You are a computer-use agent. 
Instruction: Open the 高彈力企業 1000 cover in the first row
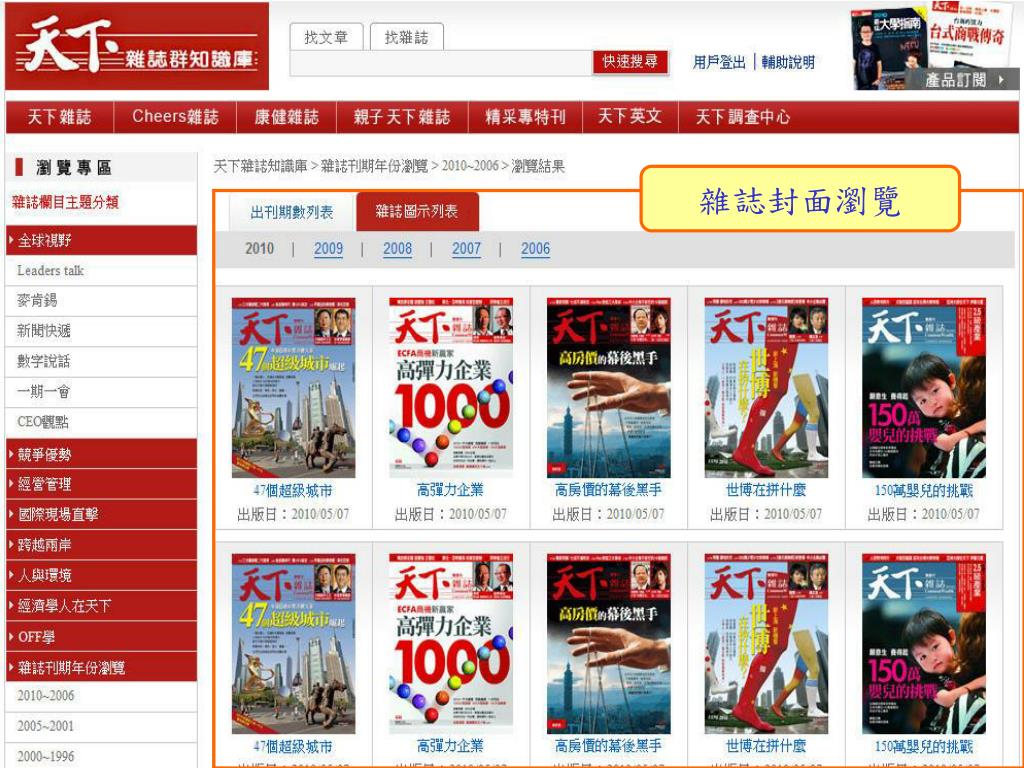point(451,388)
